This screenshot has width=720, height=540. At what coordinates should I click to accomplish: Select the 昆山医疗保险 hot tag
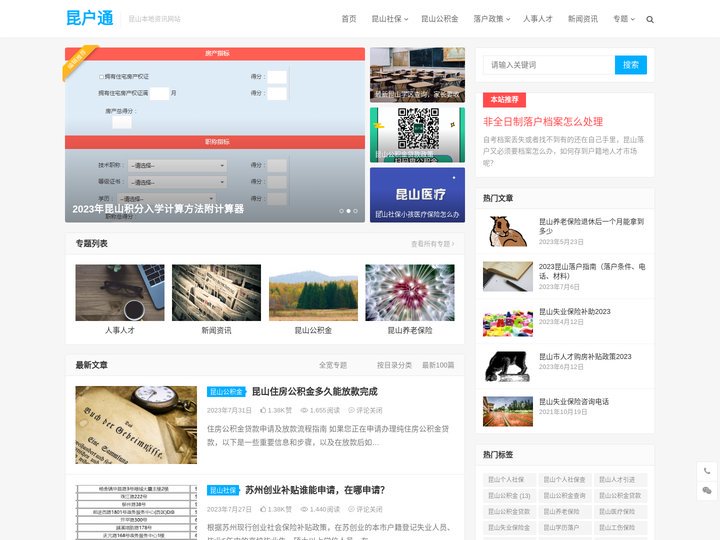click(x=620, y=512)
